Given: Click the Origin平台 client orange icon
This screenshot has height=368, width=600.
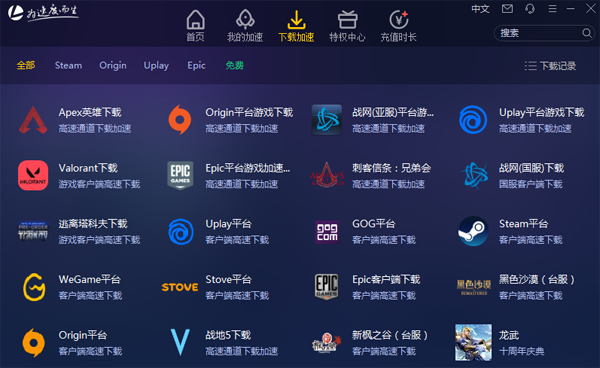Looking at the screenshot, I should [34, 343].
